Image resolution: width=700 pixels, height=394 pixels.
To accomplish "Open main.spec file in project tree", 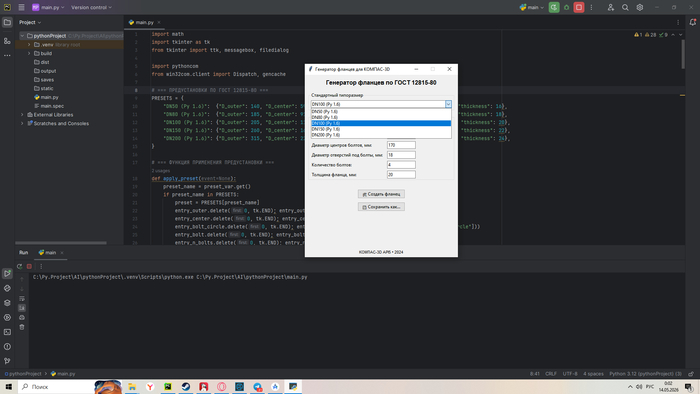I will point(49,106).
